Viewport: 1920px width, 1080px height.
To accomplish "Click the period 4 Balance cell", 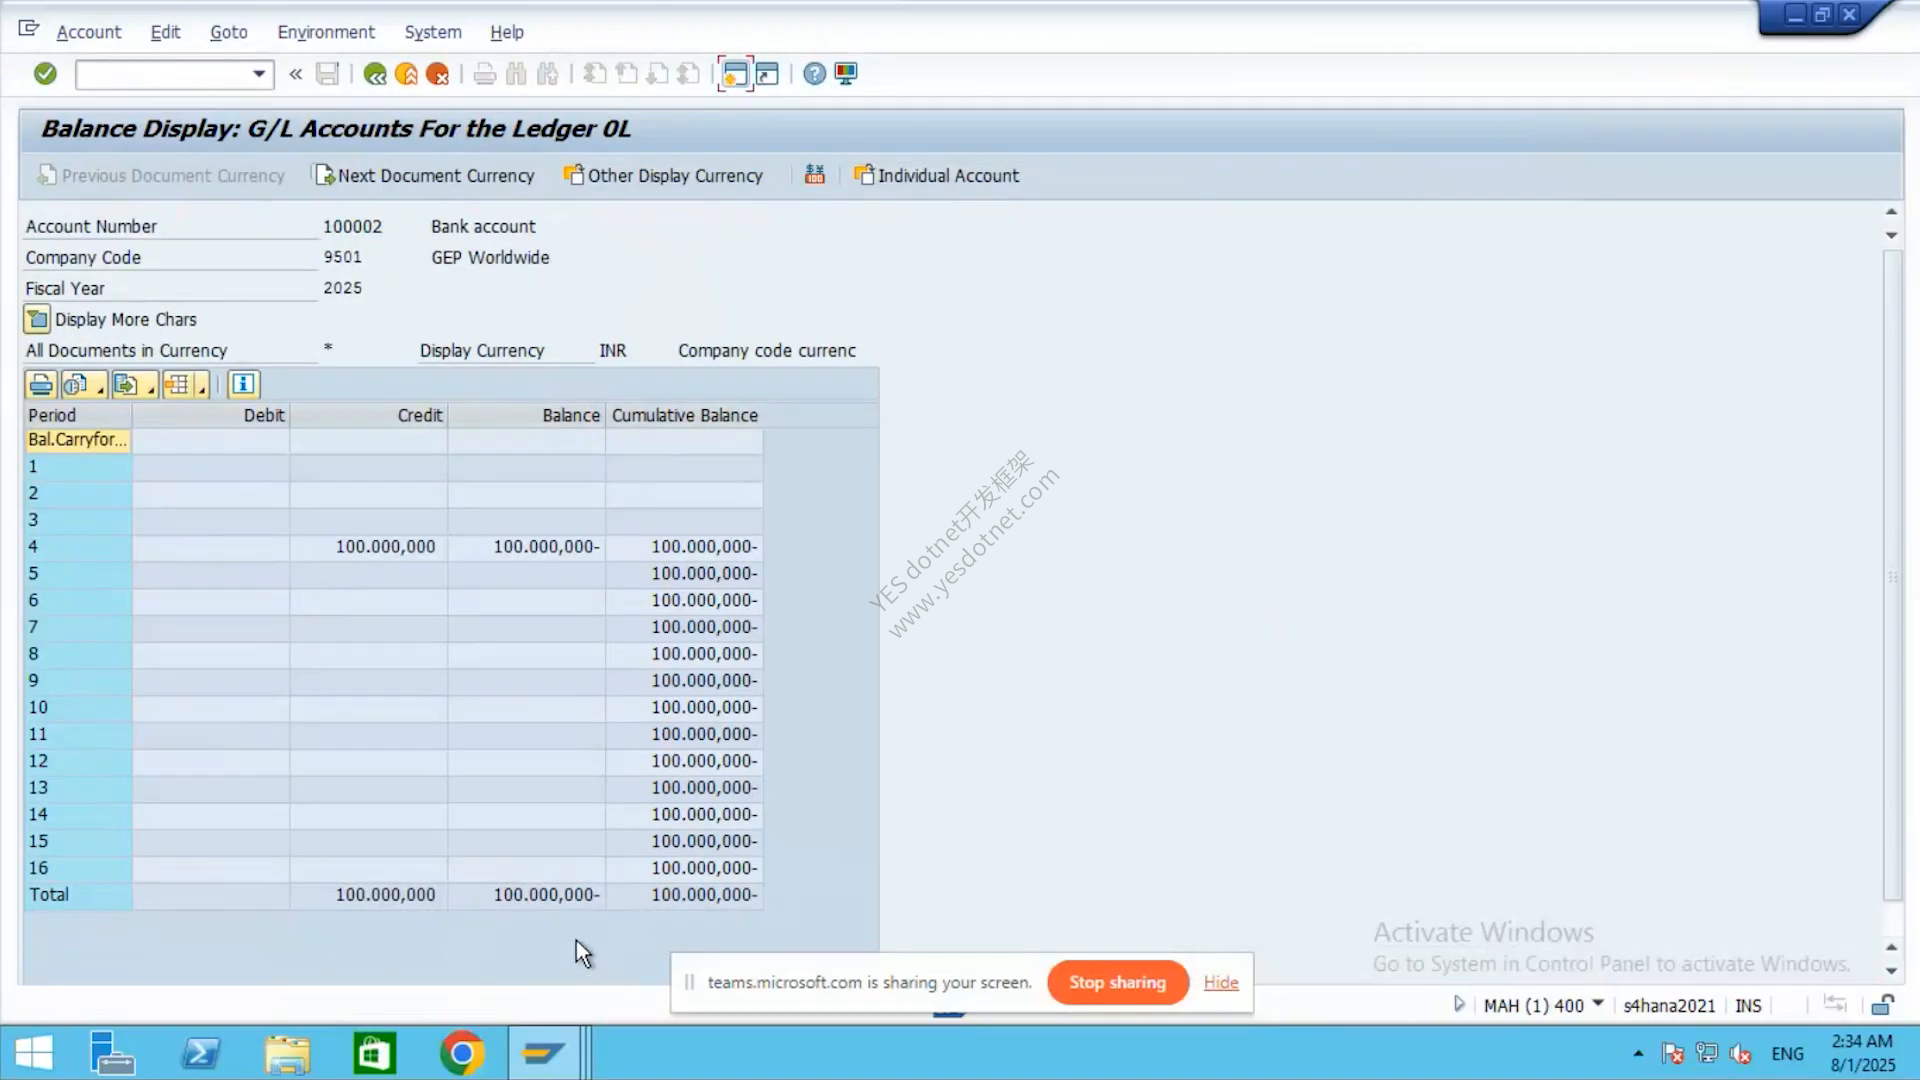I will (x=527, y=547).
